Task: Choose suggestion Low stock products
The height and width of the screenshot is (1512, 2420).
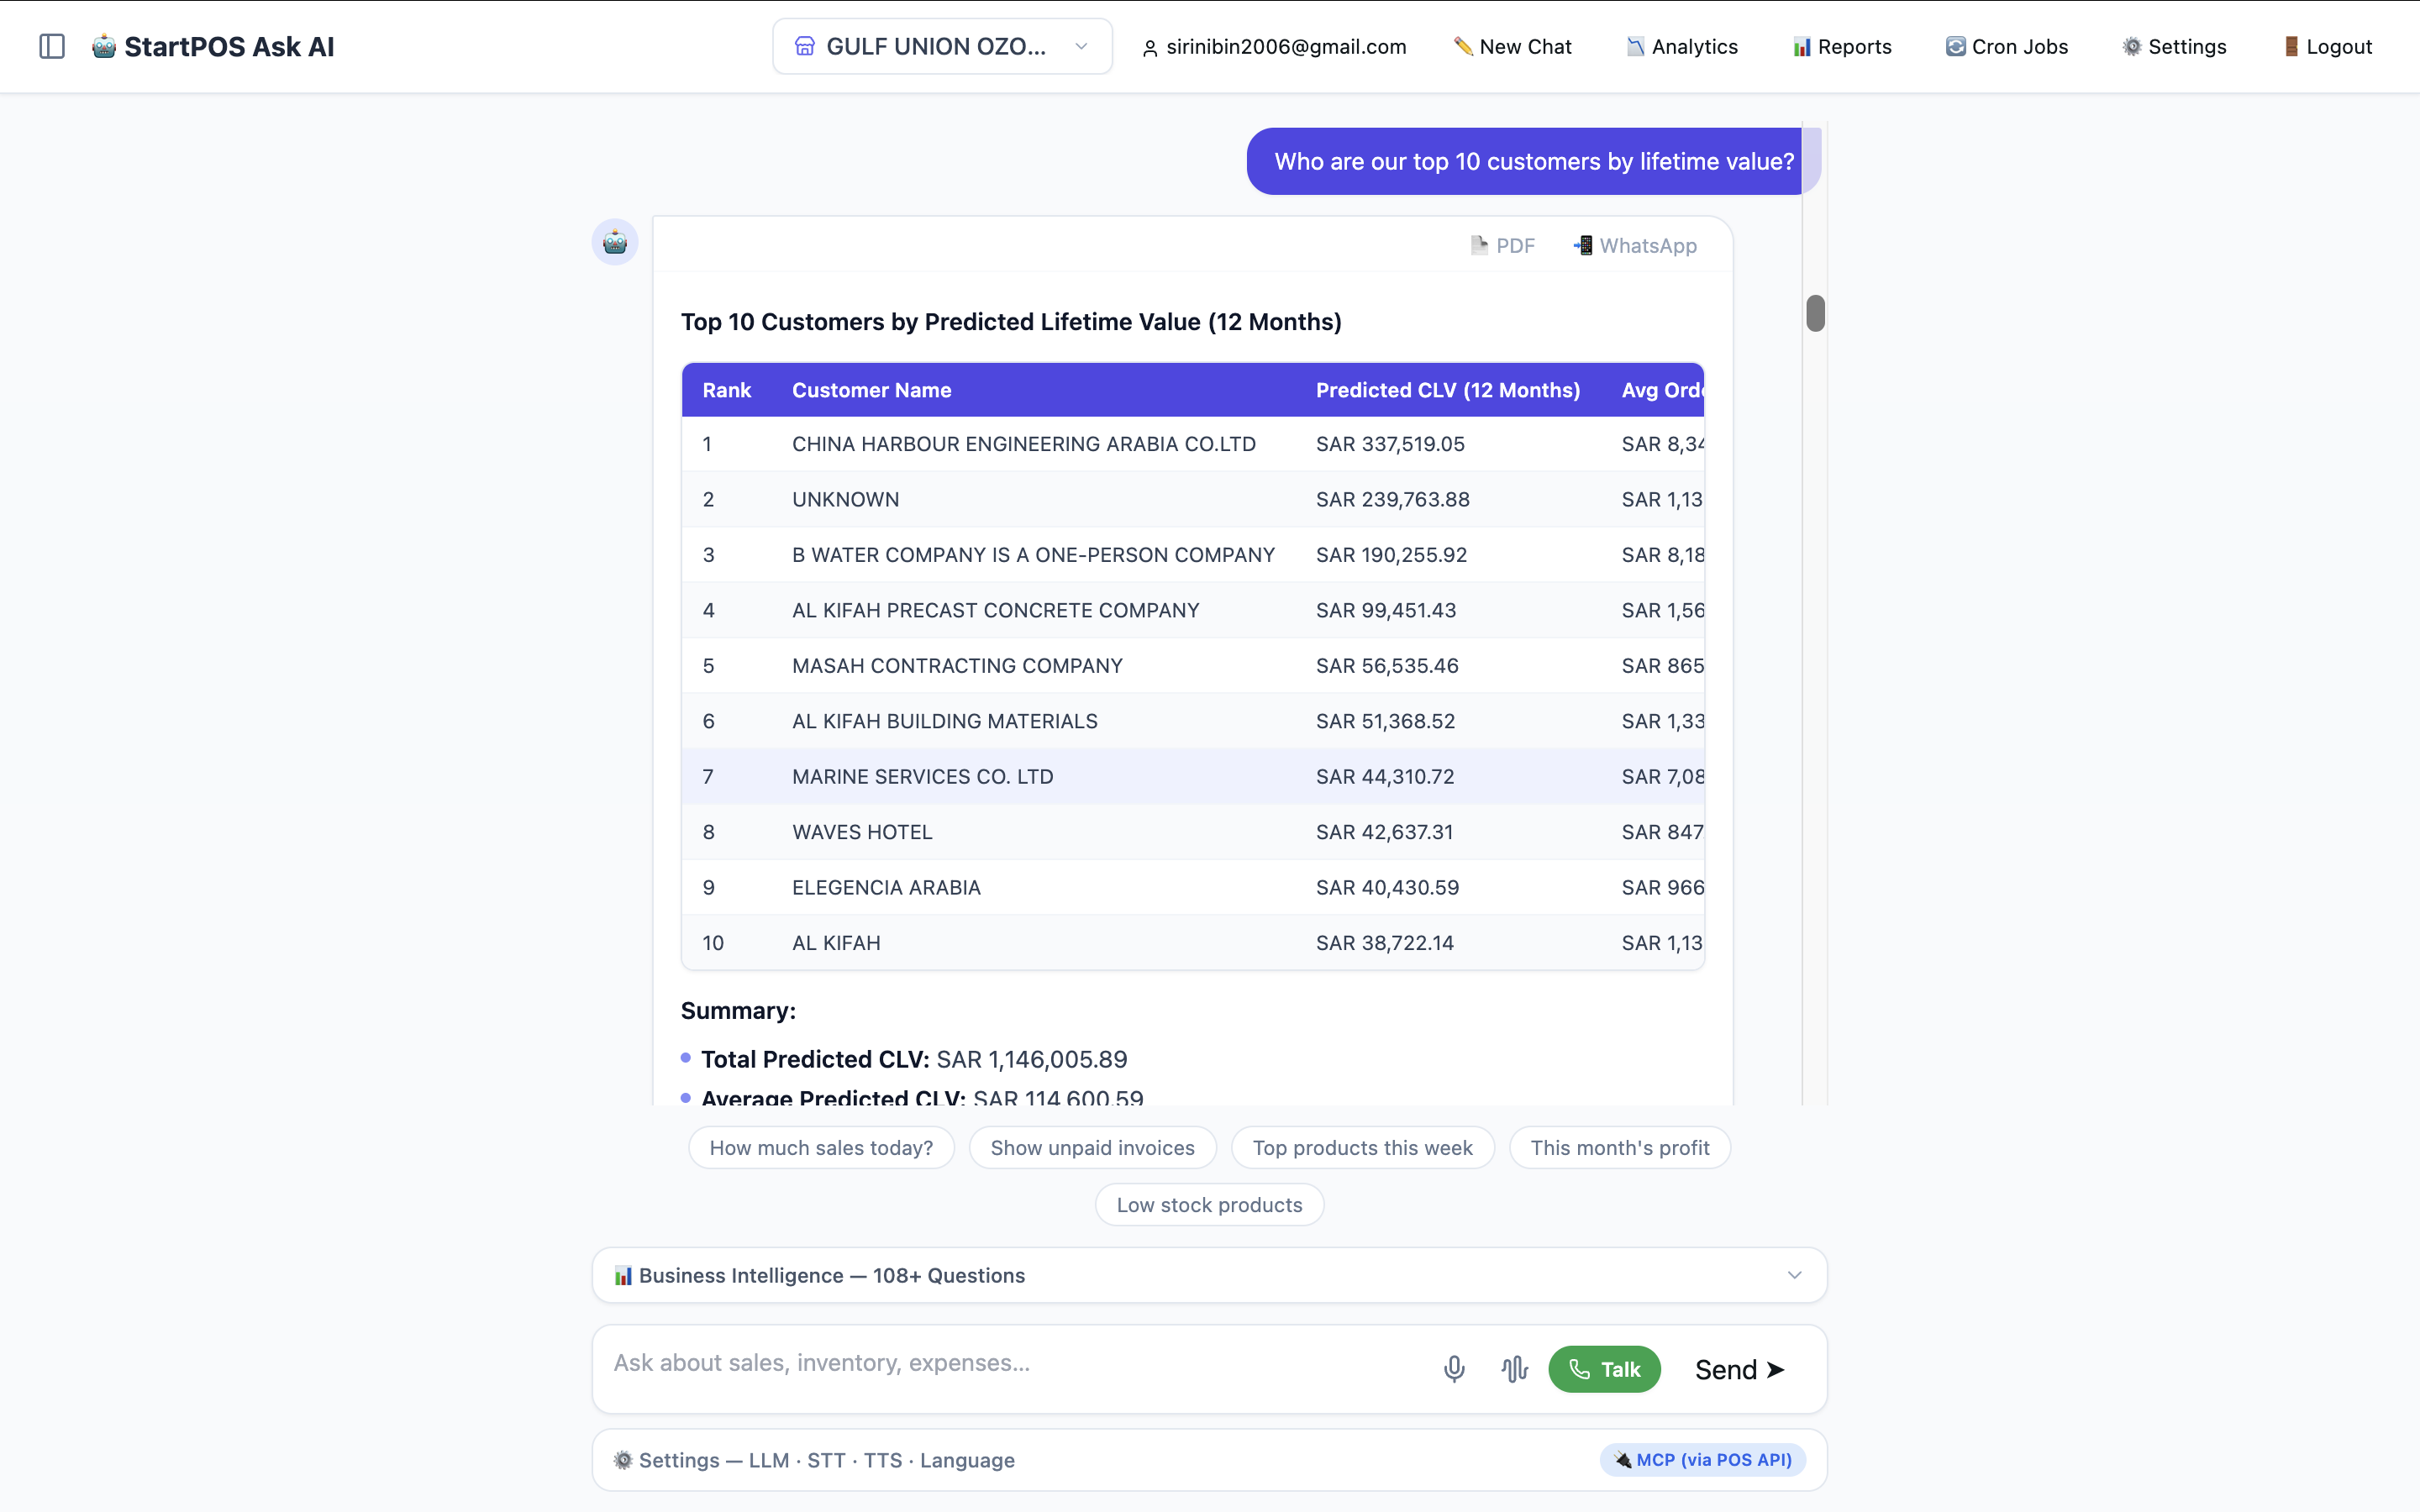Action: pos(1209,1205)
